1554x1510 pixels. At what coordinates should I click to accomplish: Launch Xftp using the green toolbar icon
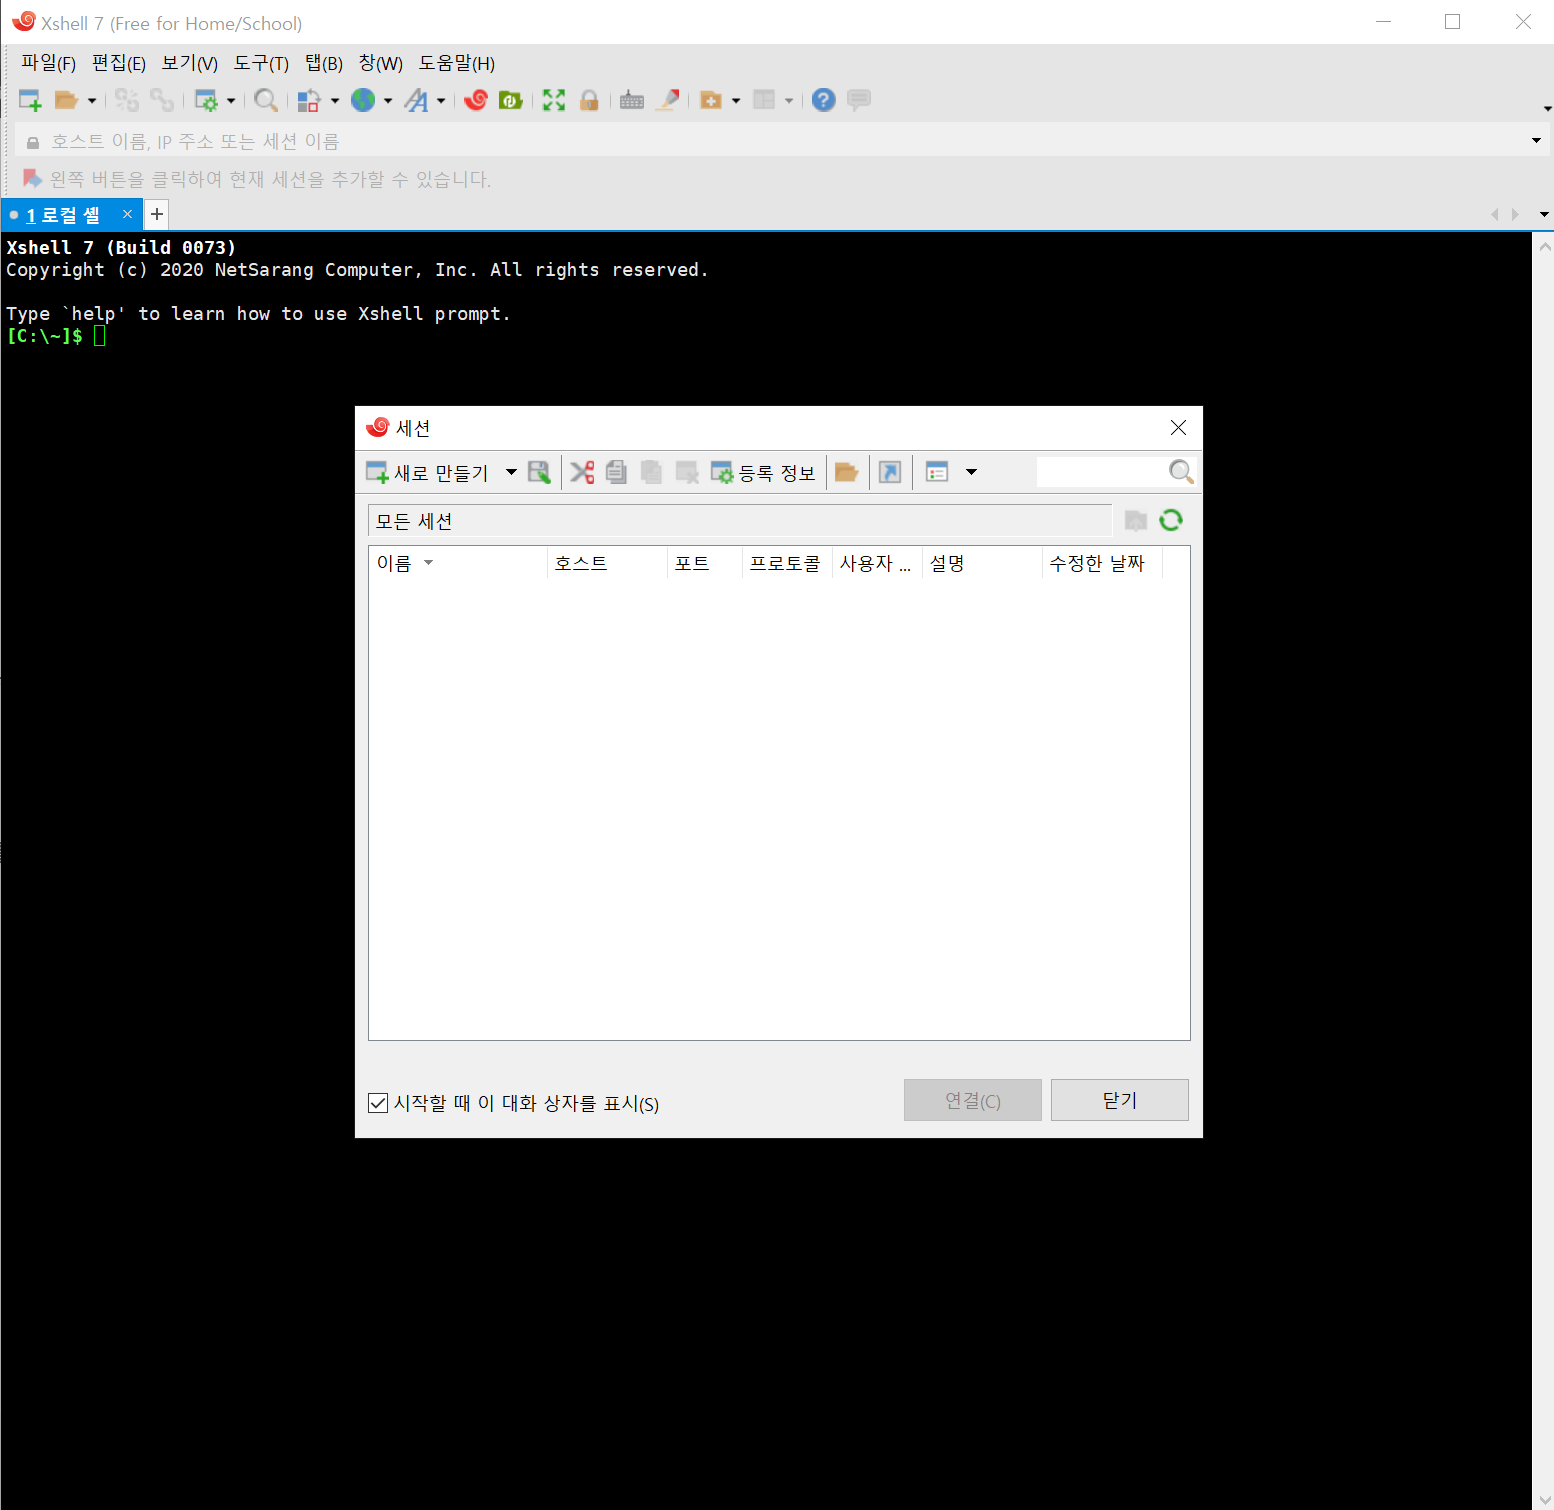[x=511, y=100]
